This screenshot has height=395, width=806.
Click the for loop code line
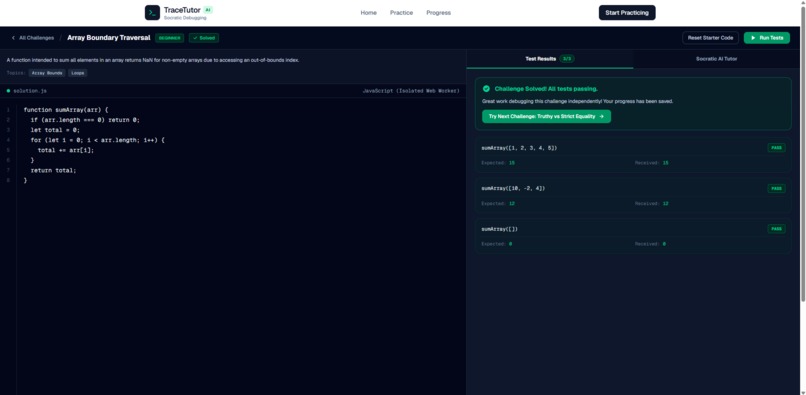(97, 140)
